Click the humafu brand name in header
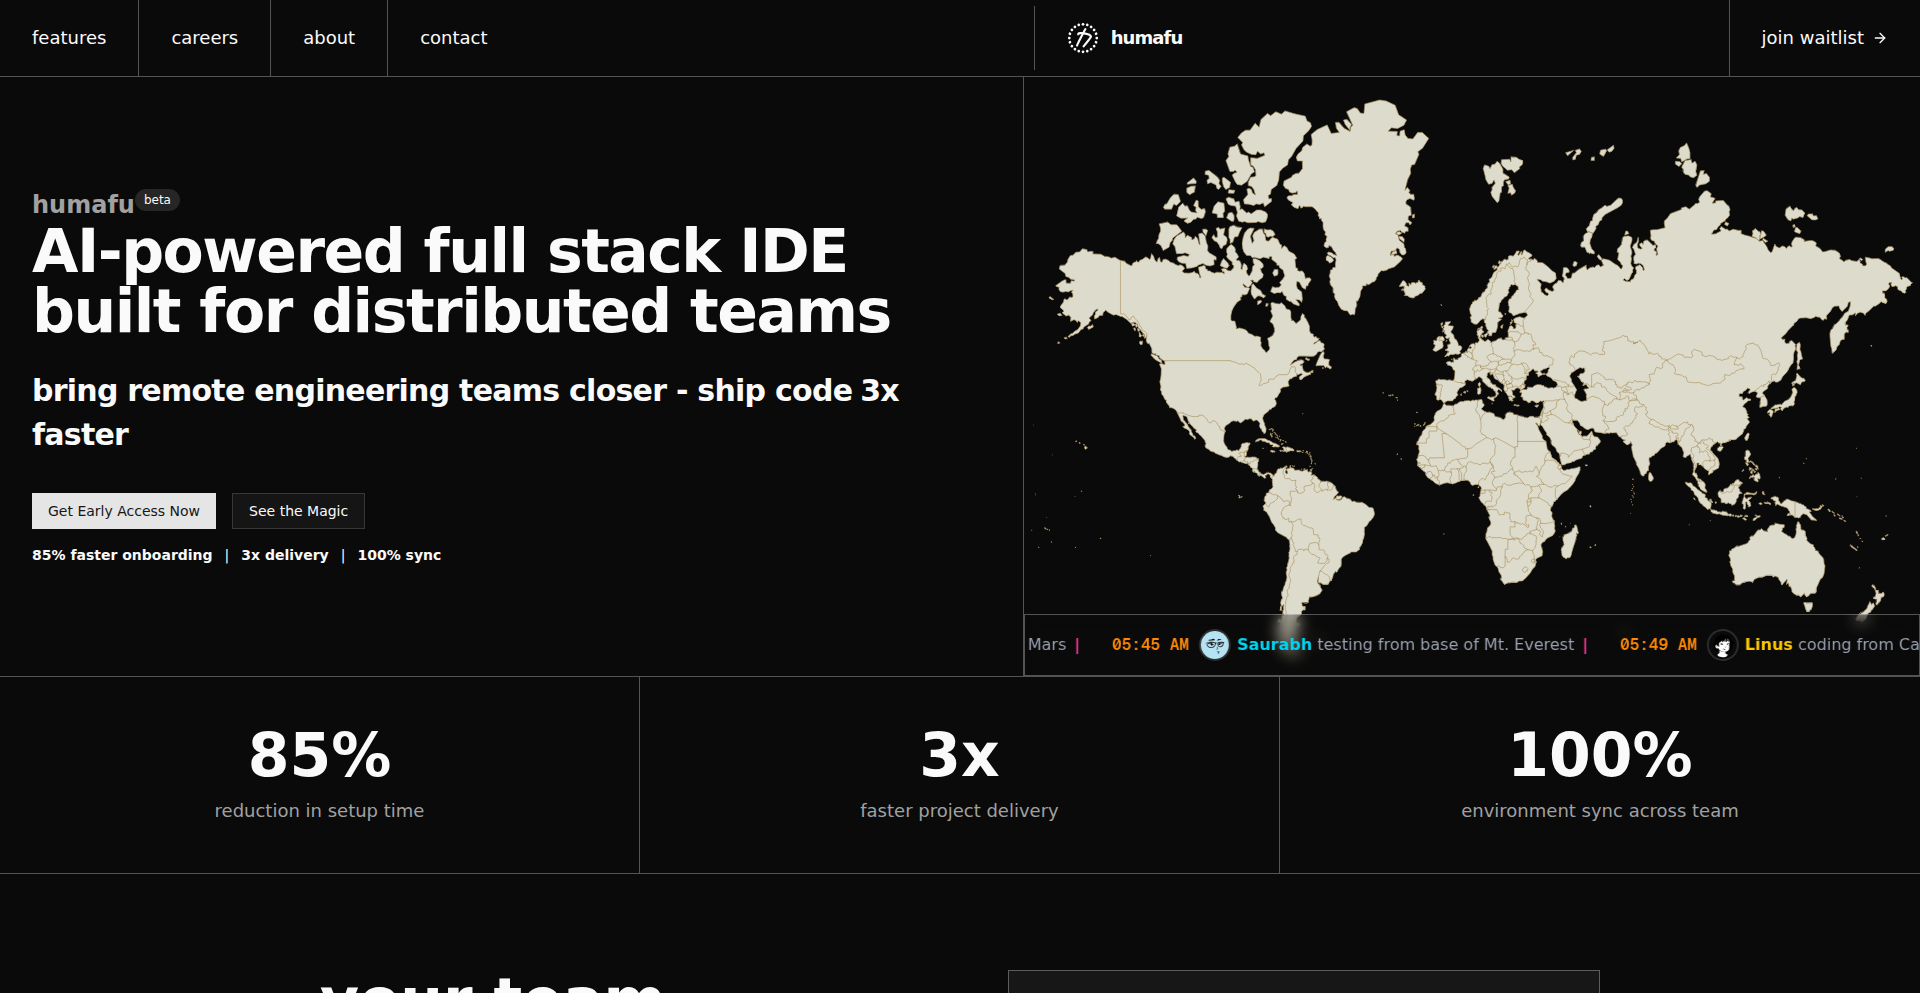The image size is (1920, 993). coord(1146,38)
